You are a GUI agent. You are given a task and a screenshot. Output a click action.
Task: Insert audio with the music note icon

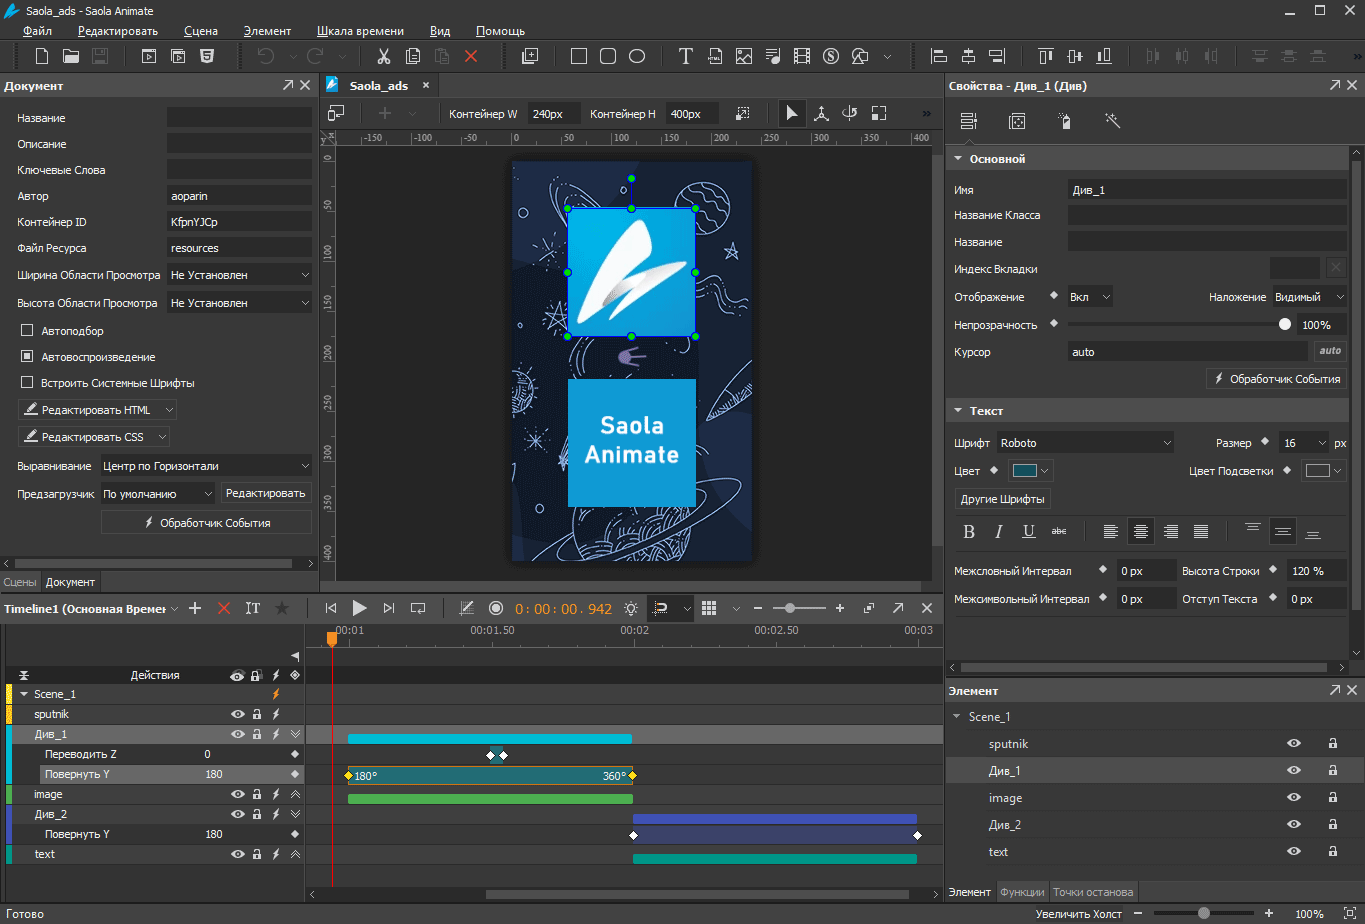[x=772, y=56]
